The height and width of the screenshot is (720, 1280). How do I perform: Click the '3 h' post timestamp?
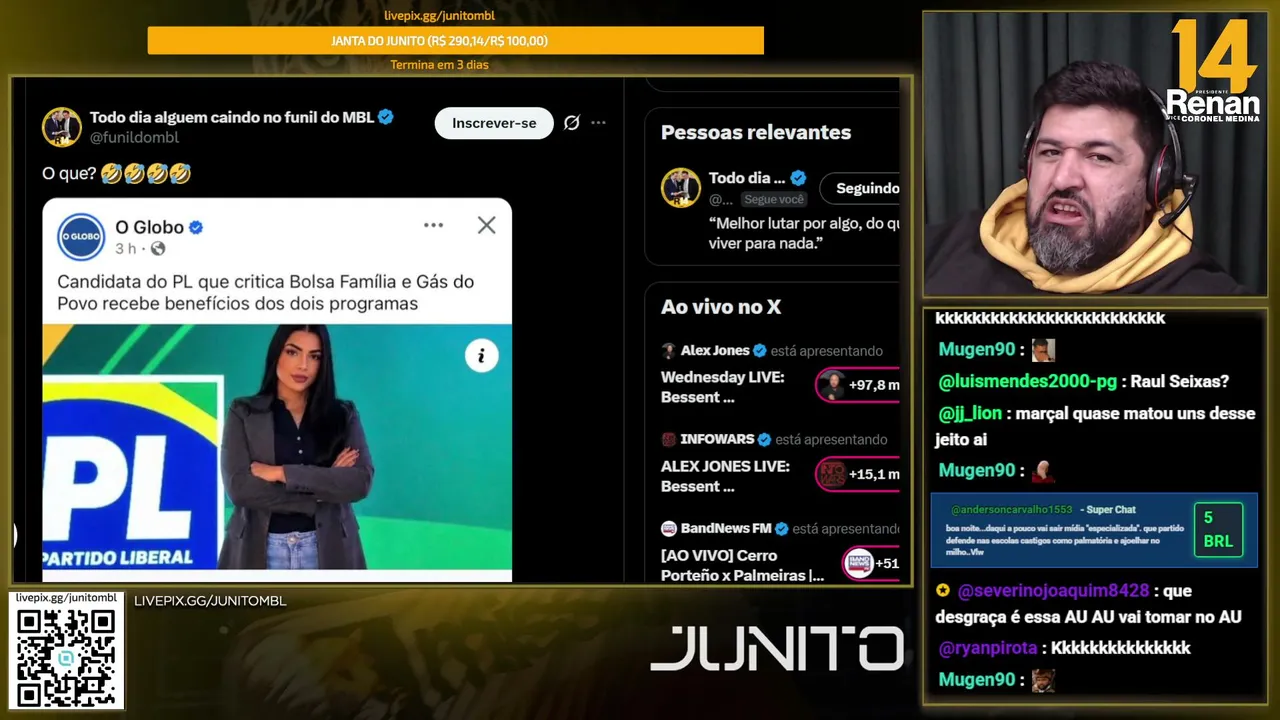point(125,248)
